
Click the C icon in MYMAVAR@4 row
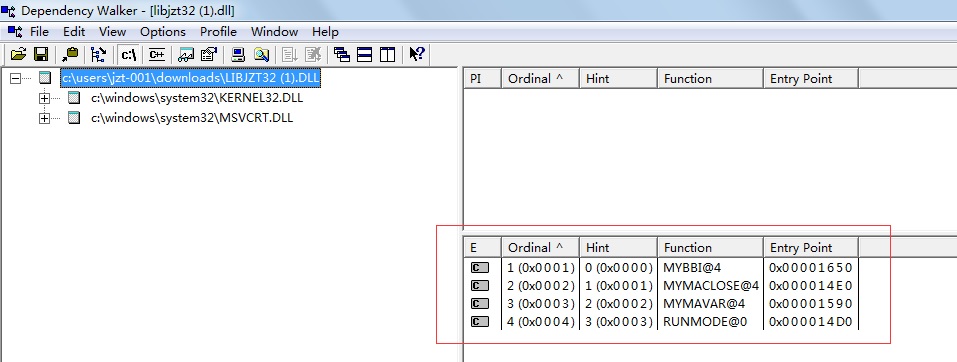[480, 304]
